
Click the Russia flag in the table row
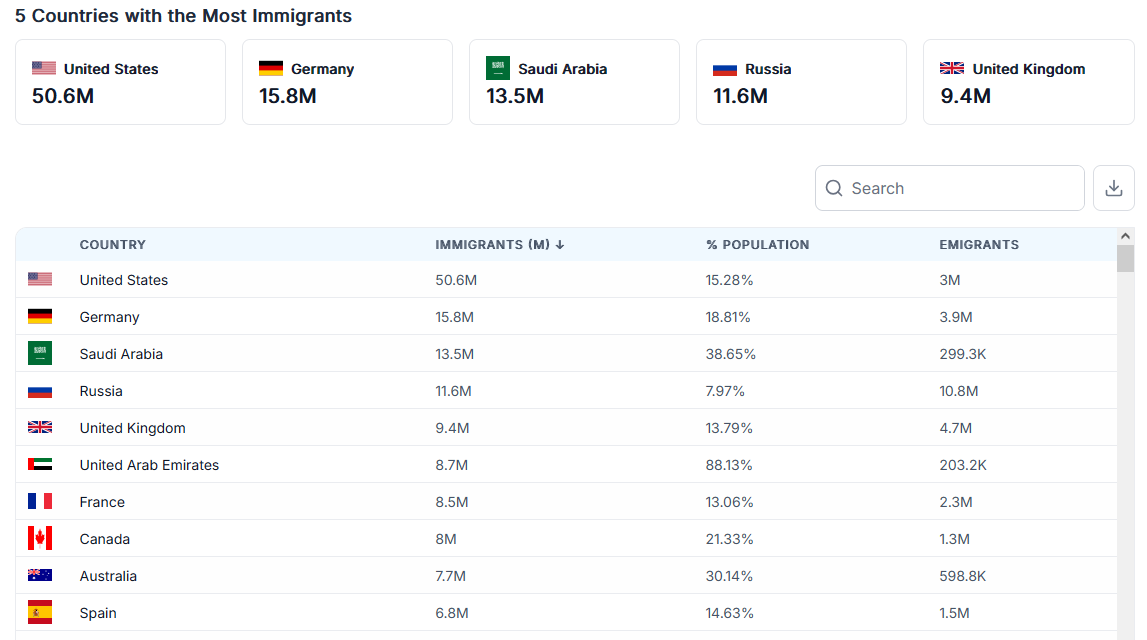tap(40, 391)
